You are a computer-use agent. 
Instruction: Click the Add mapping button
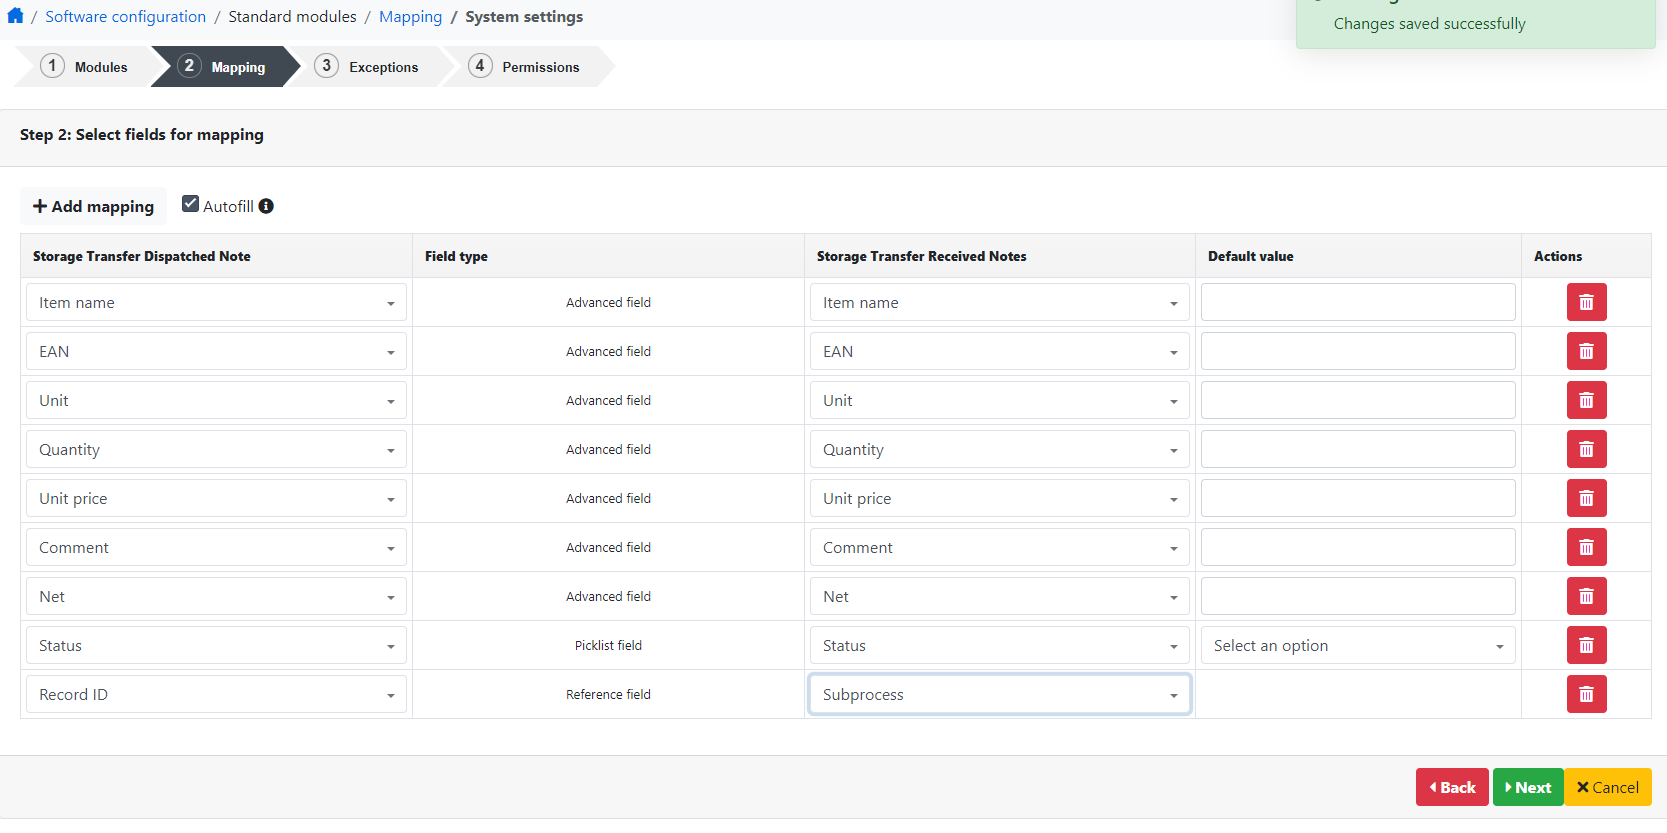(94, 206)
